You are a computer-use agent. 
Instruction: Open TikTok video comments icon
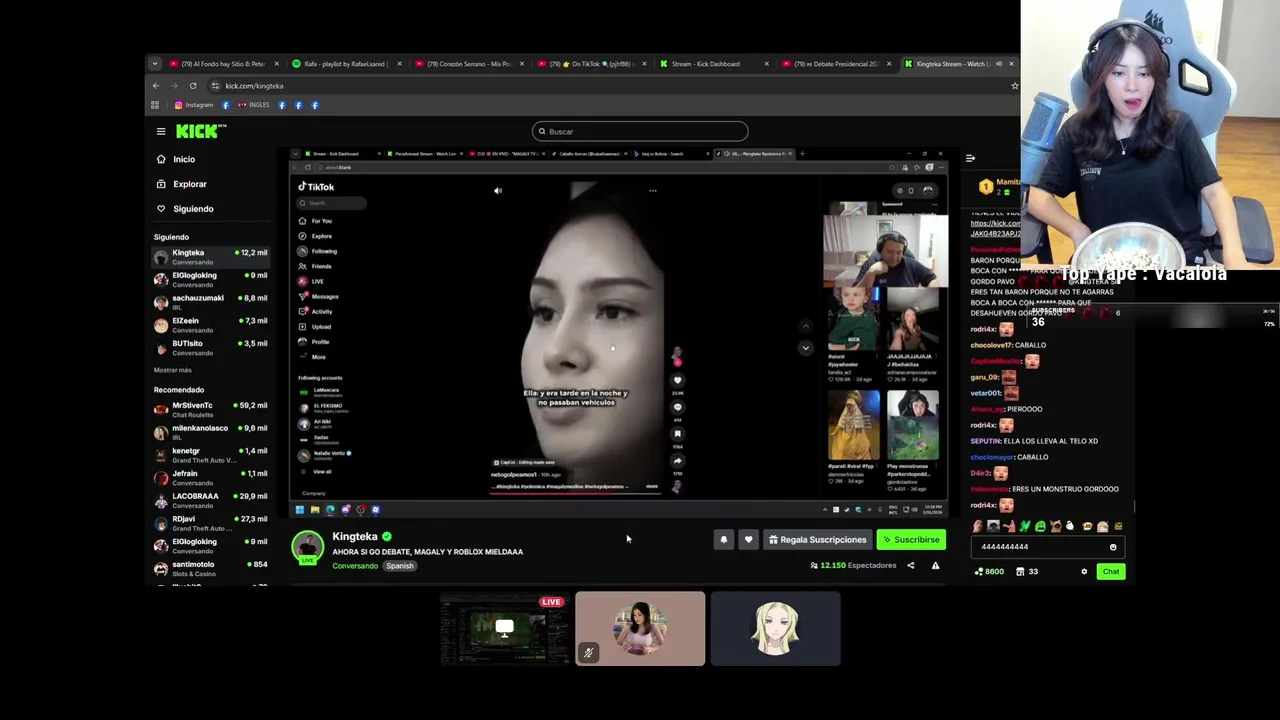pos(677,407)
